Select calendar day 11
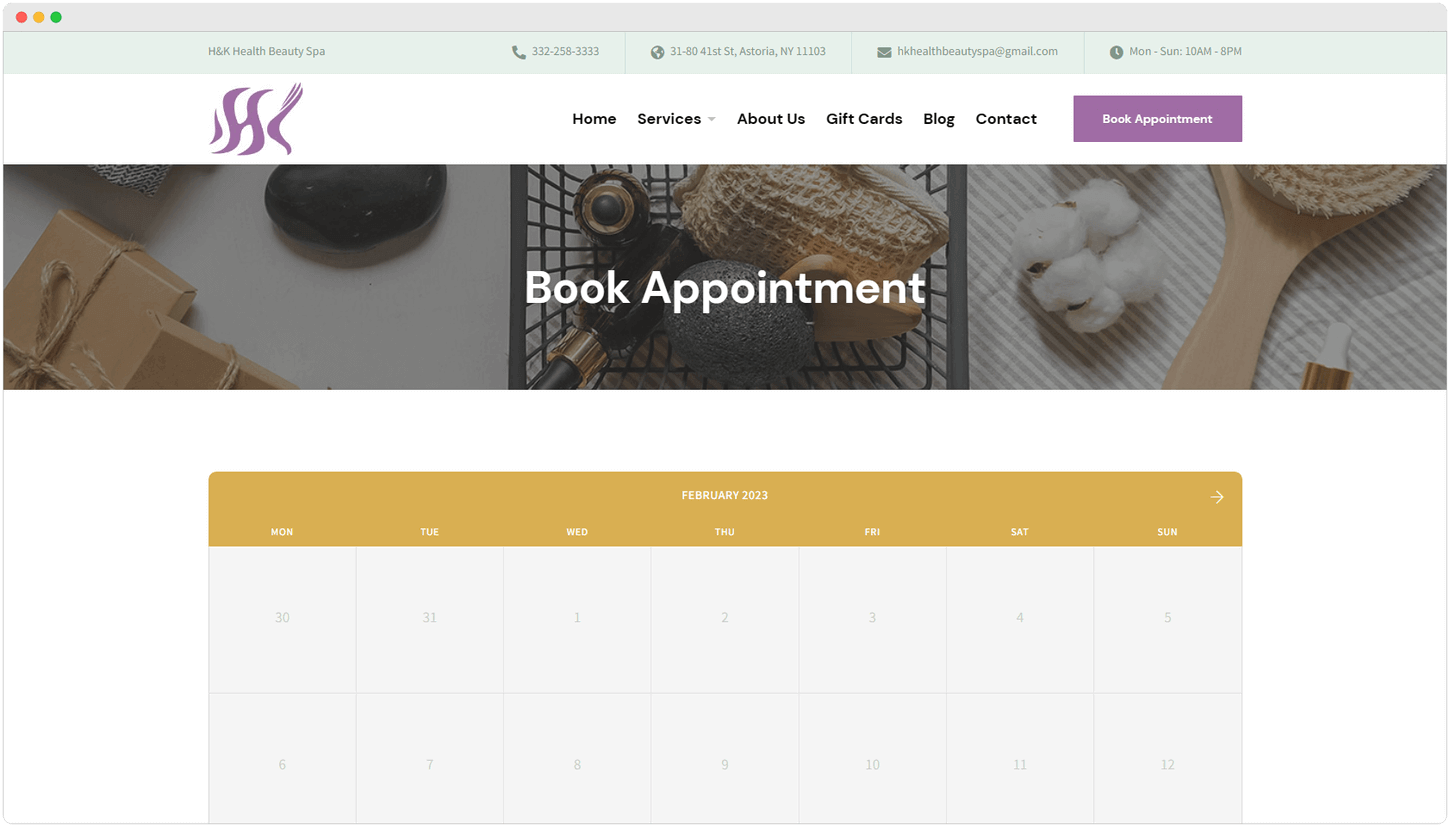Viewport: 1450px width, 827px height. (x=1020, y=759)
